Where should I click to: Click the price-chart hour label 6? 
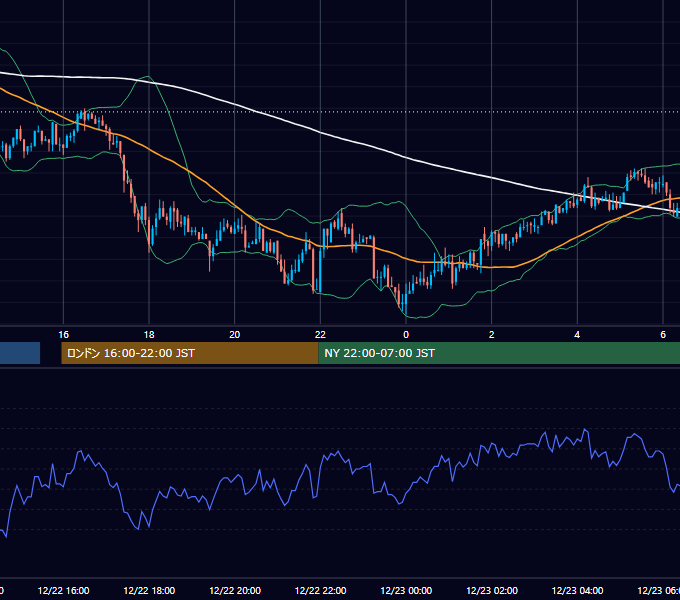click(x=663, y=334)
